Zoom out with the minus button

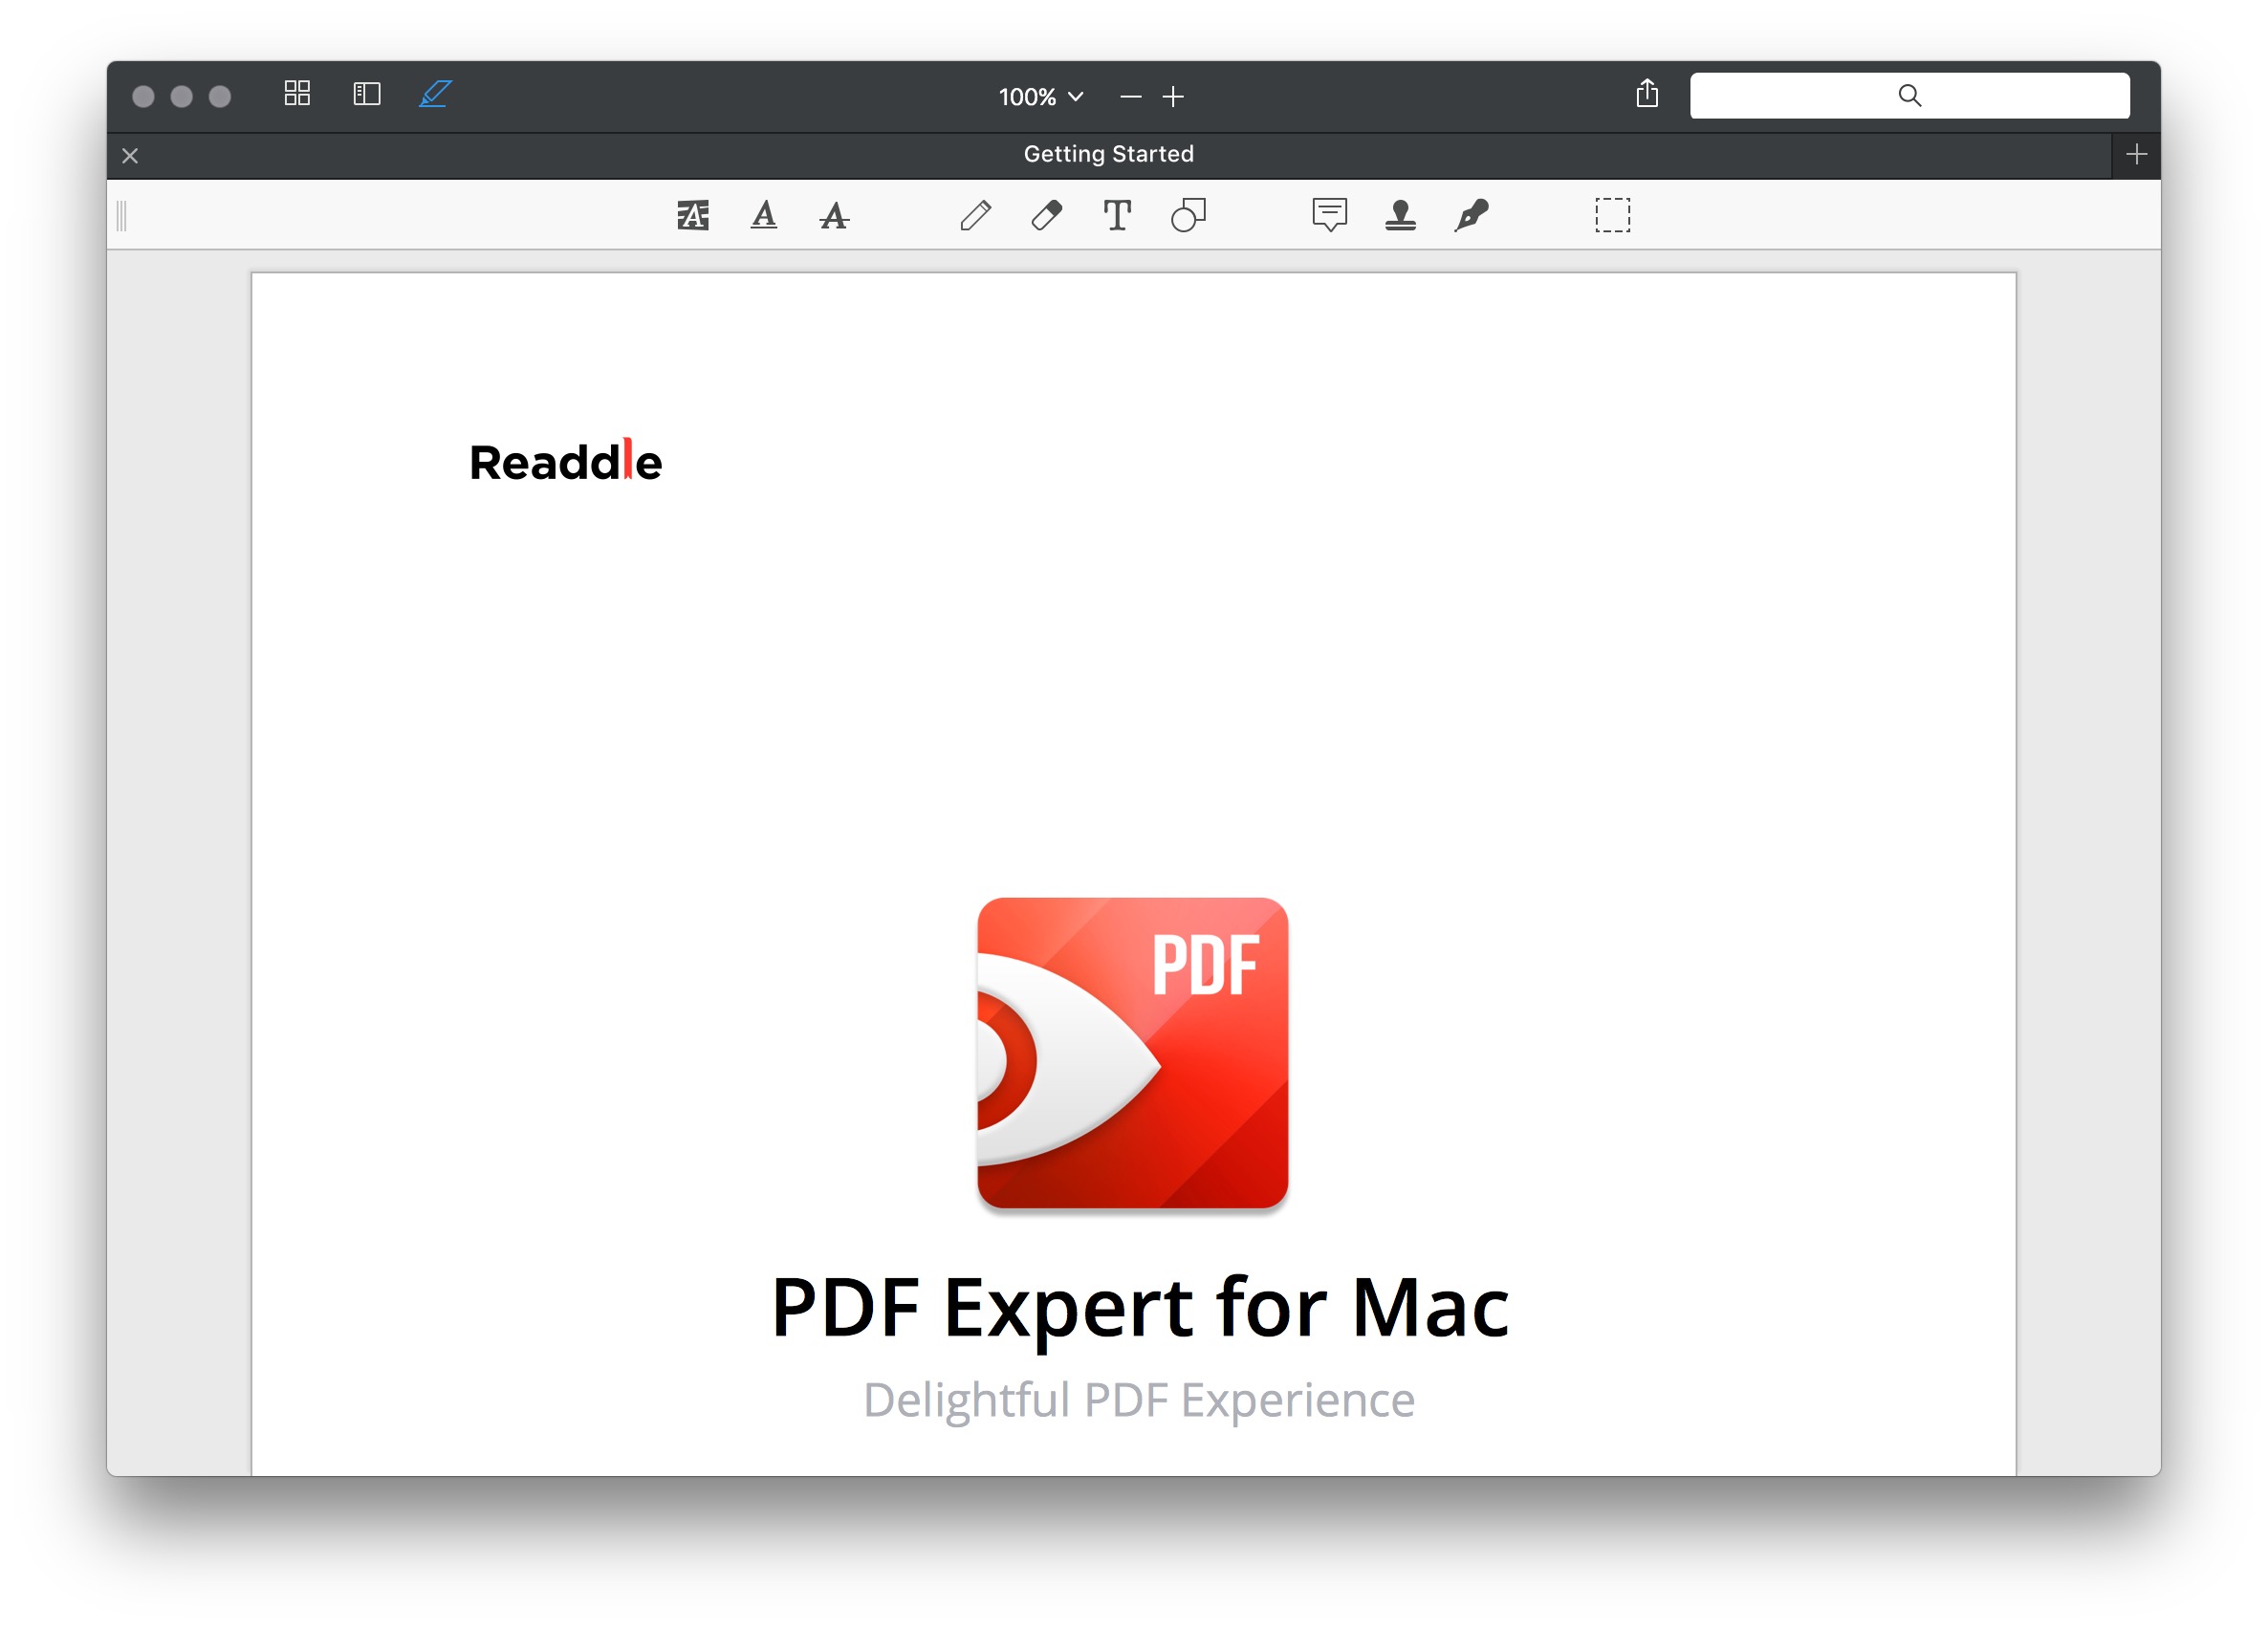coord(1131,96)
